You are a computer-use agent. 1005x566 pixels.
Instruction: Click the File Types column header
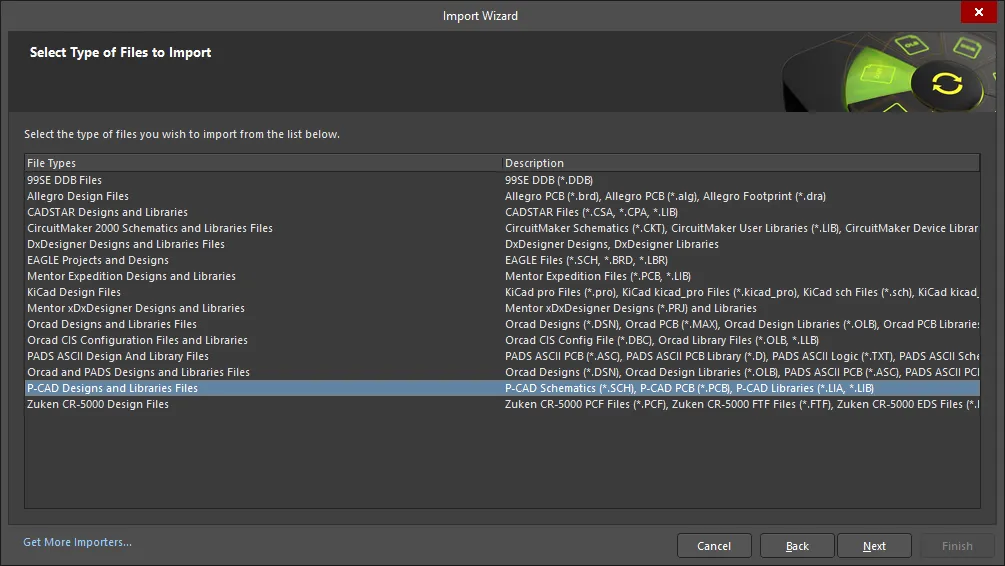click(x=263, y=163)
